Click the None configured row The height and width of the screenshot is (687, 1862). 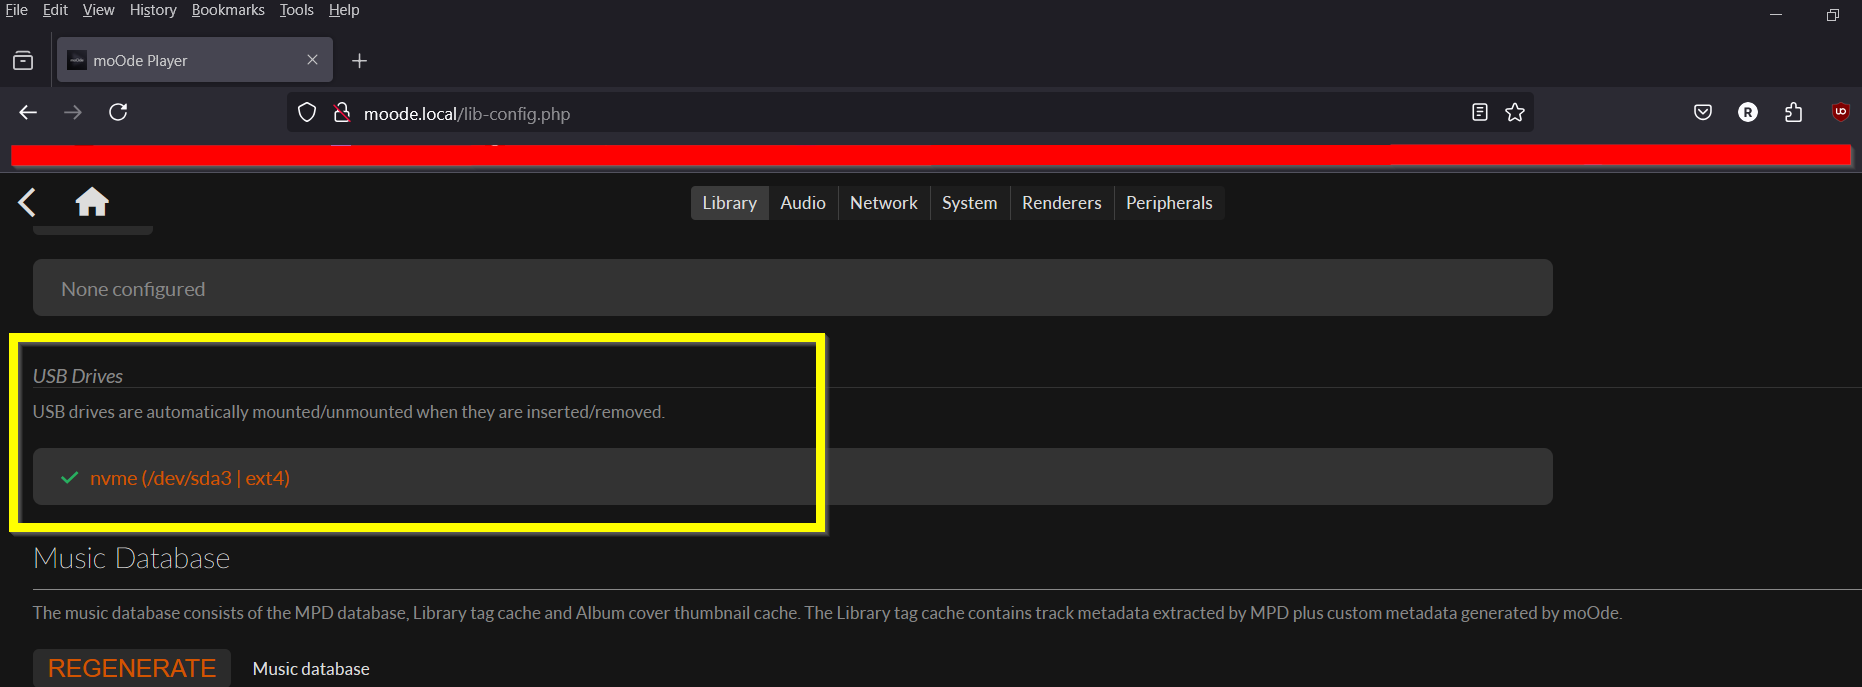click(x=793, y=288)
